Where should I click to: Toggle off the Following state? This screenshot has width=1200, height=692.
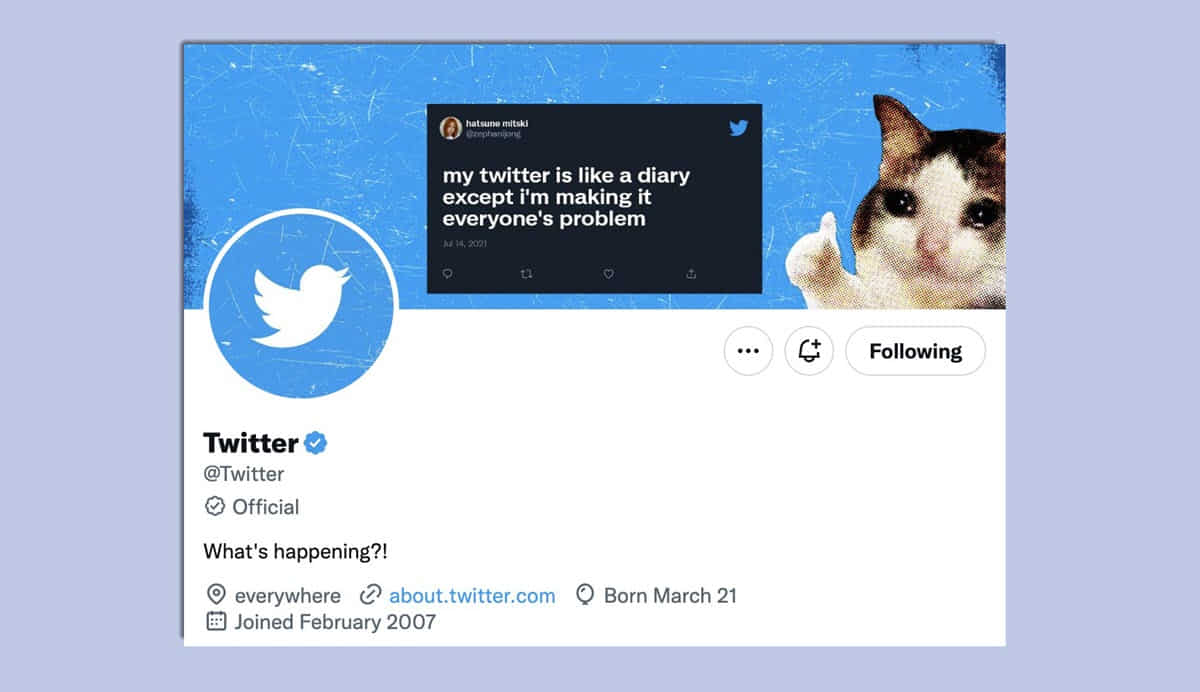[x=914, y=351]
